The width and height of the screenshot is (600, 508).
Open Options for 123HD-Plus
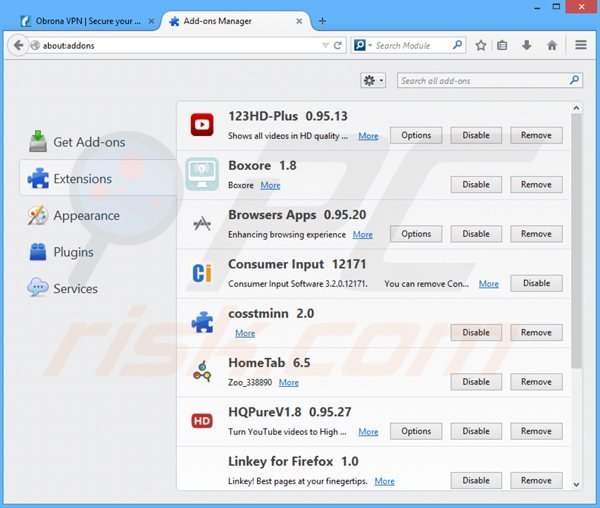click(416, 135)
